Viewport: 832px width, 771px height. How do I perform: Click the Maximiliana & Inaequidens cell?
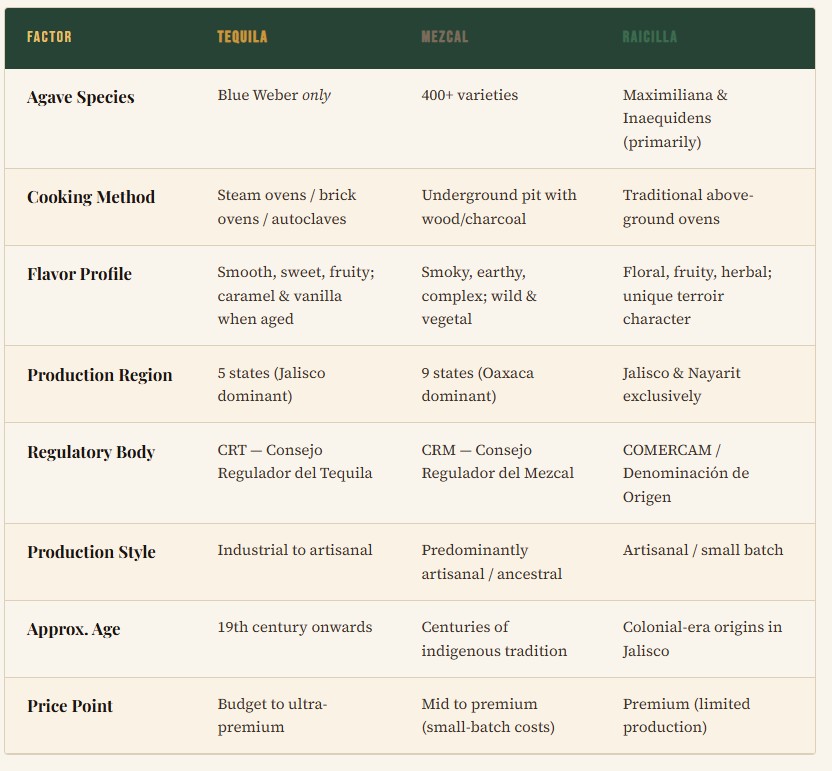coord(675,118)
